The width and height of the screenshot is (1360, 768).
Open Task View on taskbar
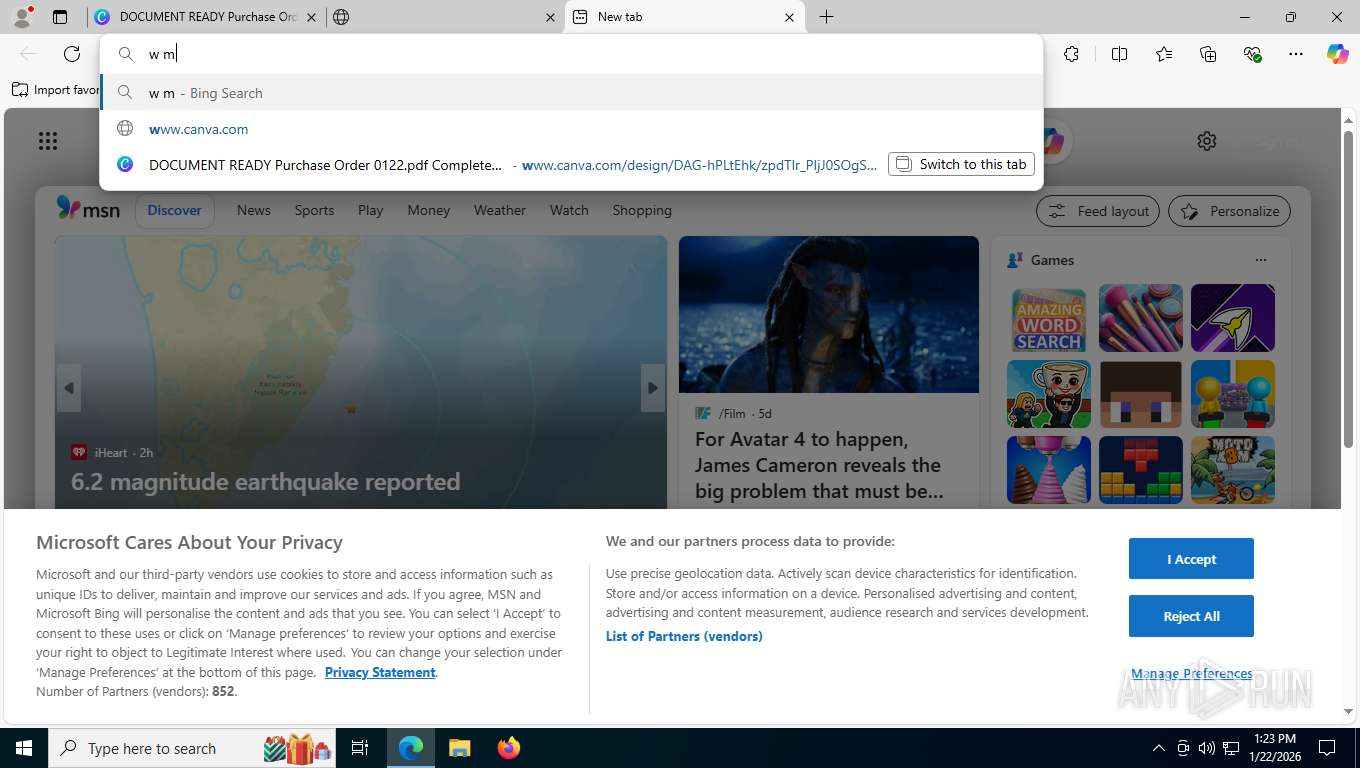coord(360,748)
